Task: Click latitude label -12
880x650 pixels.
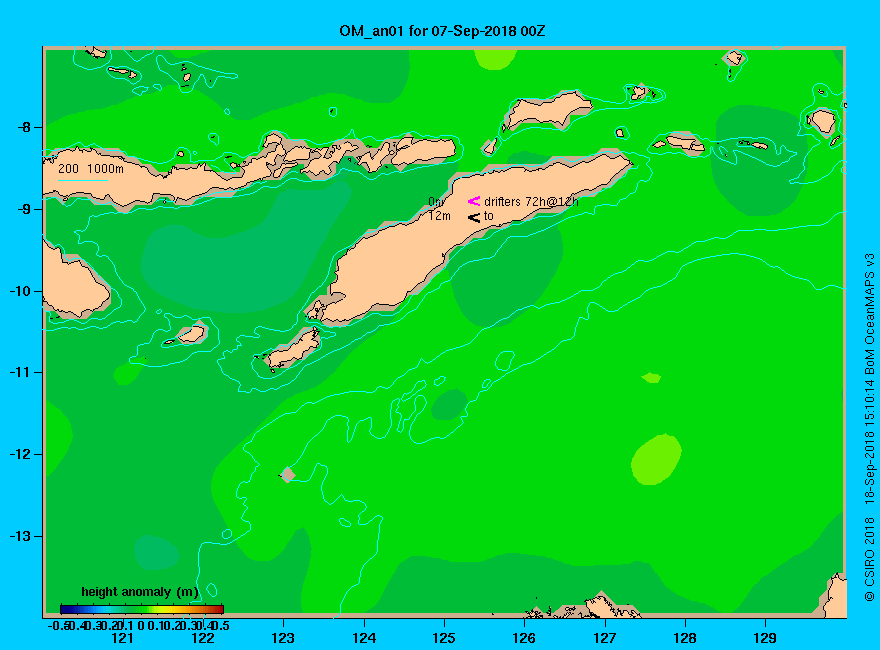Action: [21, 454]
